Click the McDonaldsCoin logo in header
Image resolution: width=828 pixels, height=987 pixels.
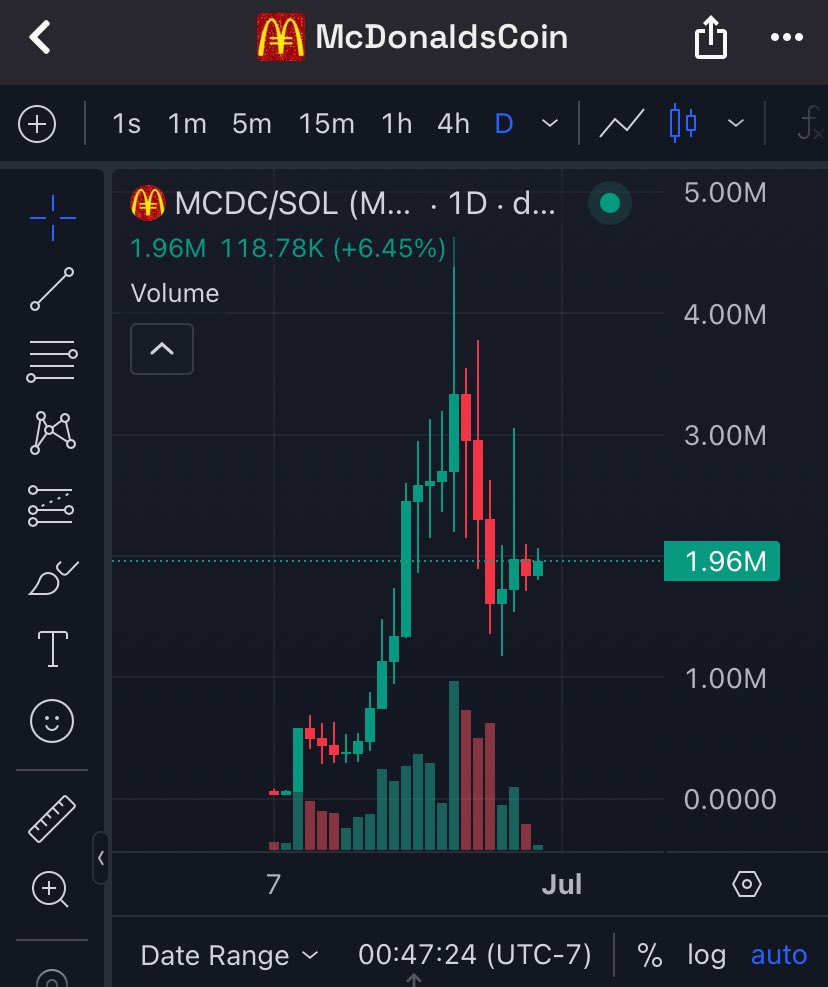pyautogui.click(x=281, y=37)
